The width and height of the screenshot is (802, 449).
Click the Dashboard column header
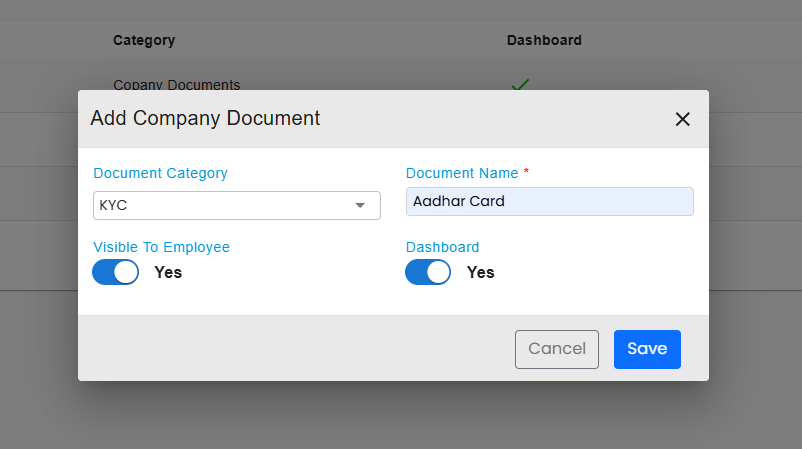[544, 41]
